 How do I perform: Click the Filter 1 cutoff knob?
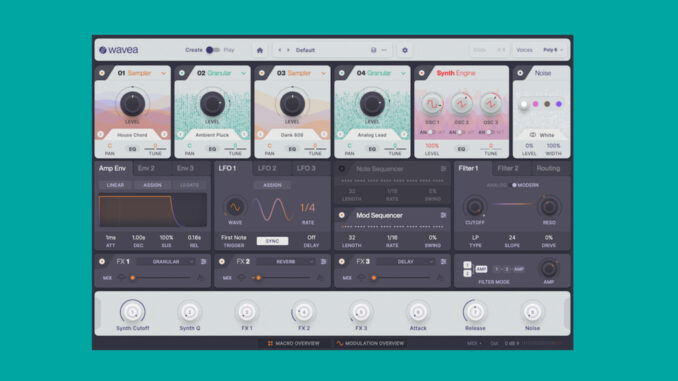[474, 207]
